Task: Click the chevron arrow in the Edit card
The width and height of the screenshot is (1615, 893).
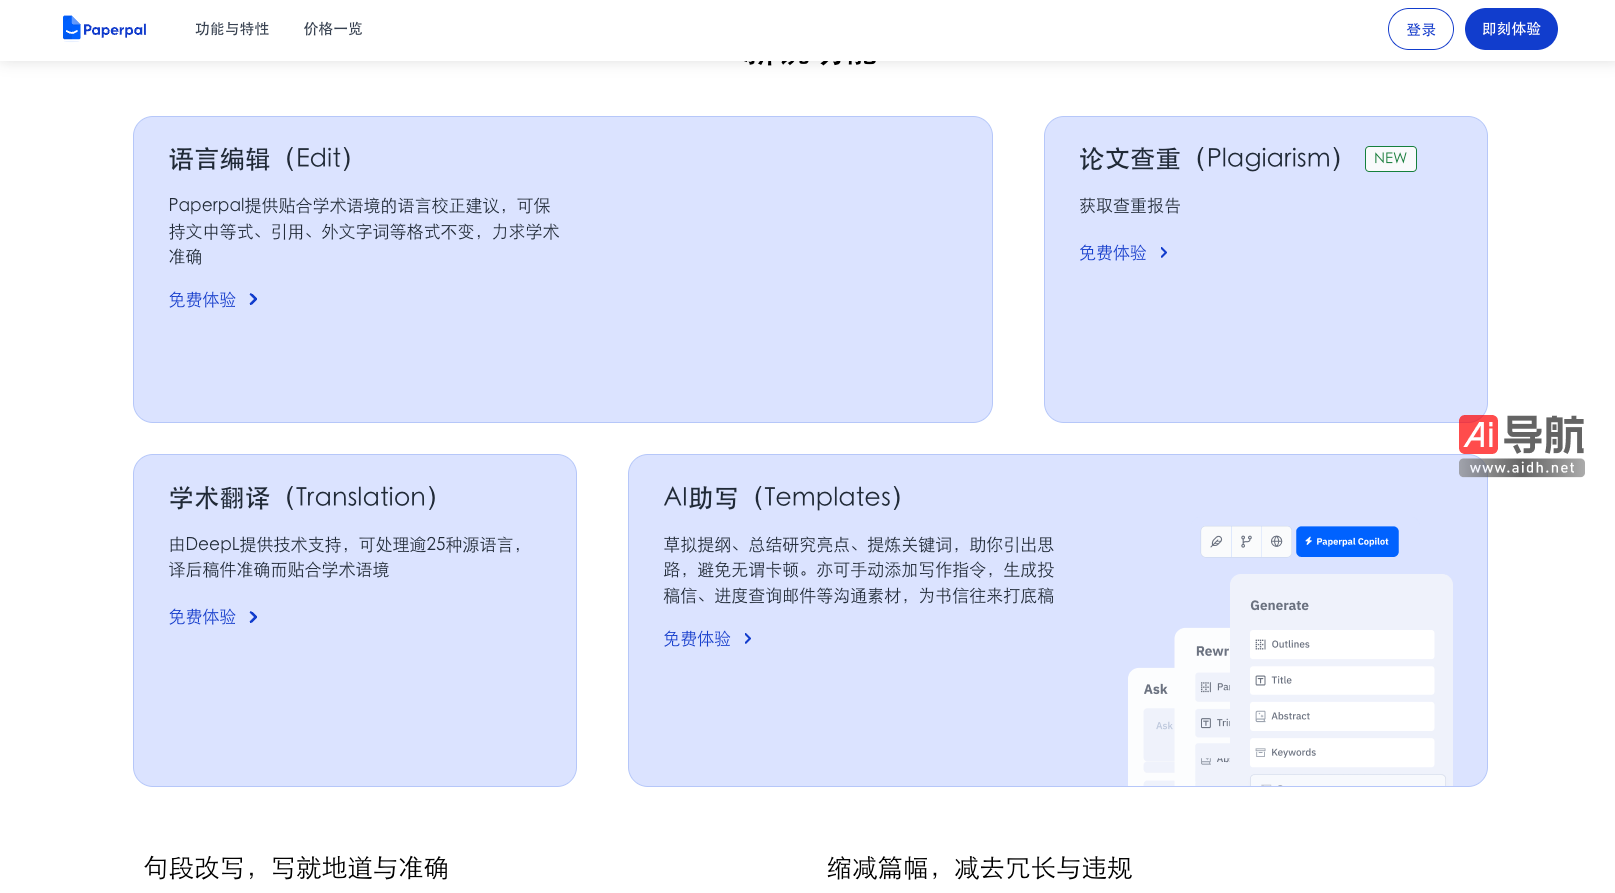Action: [253, 299]
